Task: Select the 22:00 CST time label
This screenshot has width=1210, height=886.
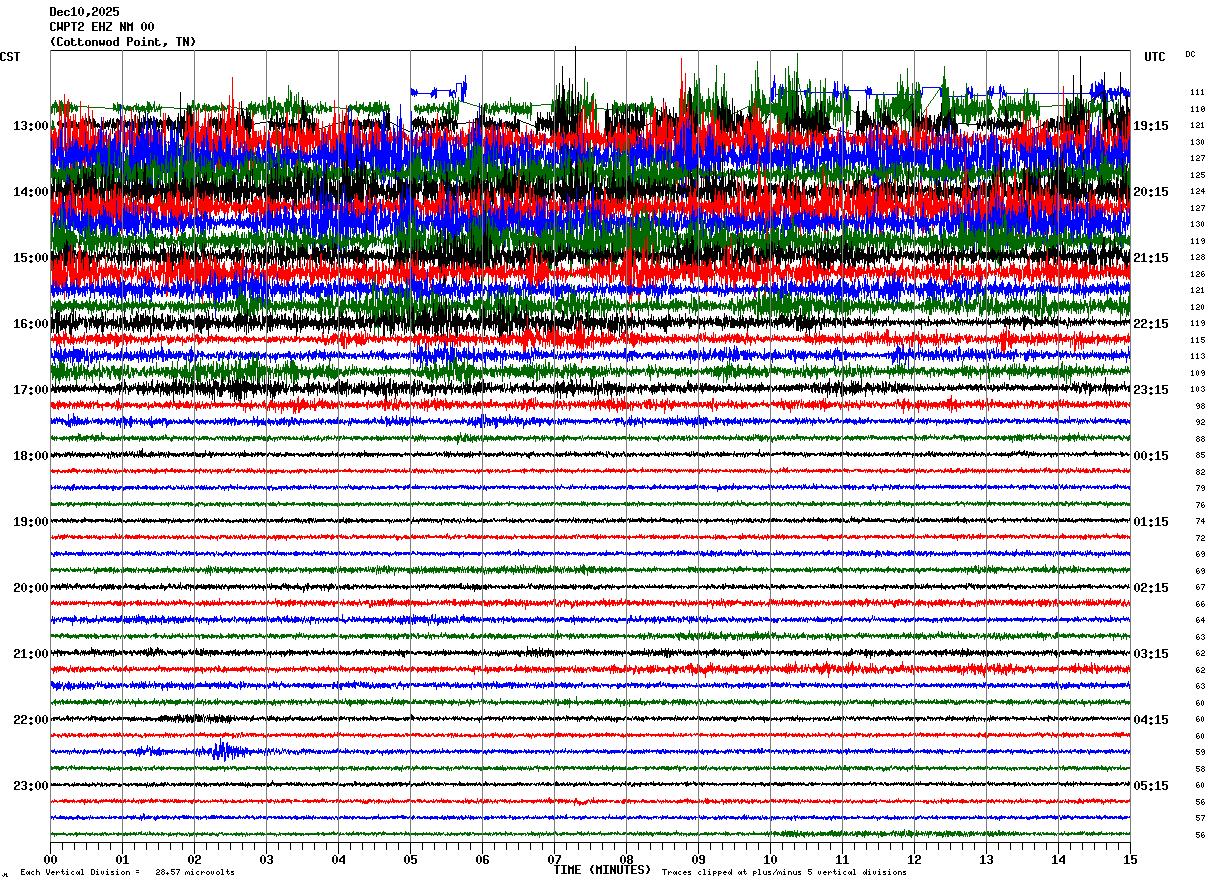Action: pyautogui.click(x=30, y=720)
